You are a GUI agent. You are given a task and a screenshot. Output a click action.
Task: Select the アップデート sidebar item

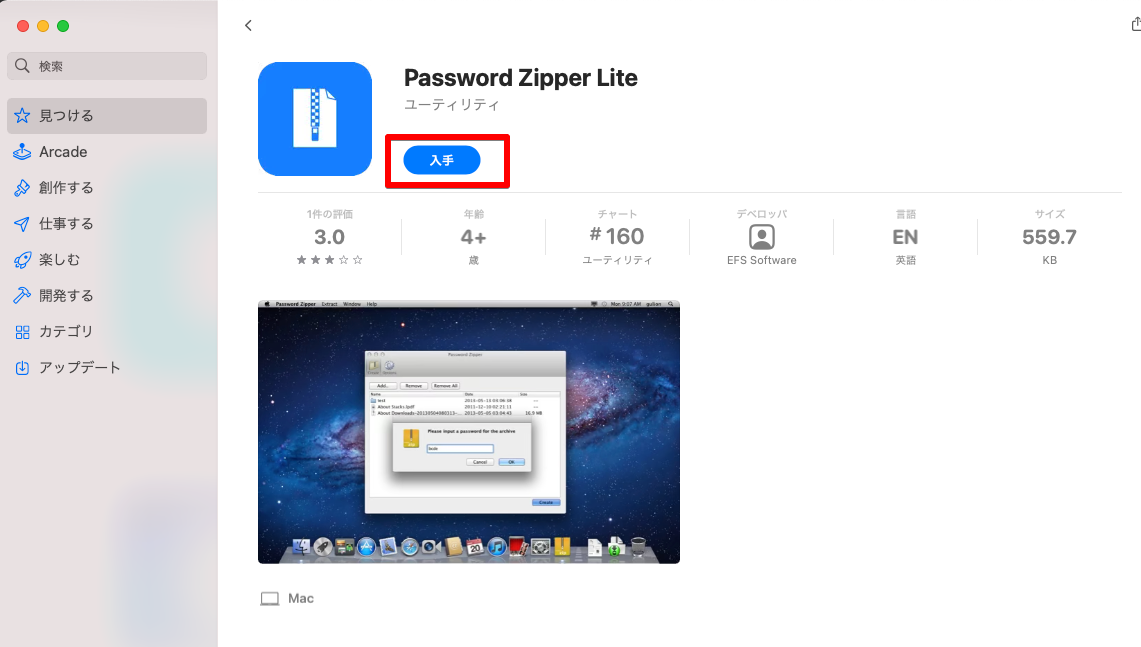[x=107, y=368]
